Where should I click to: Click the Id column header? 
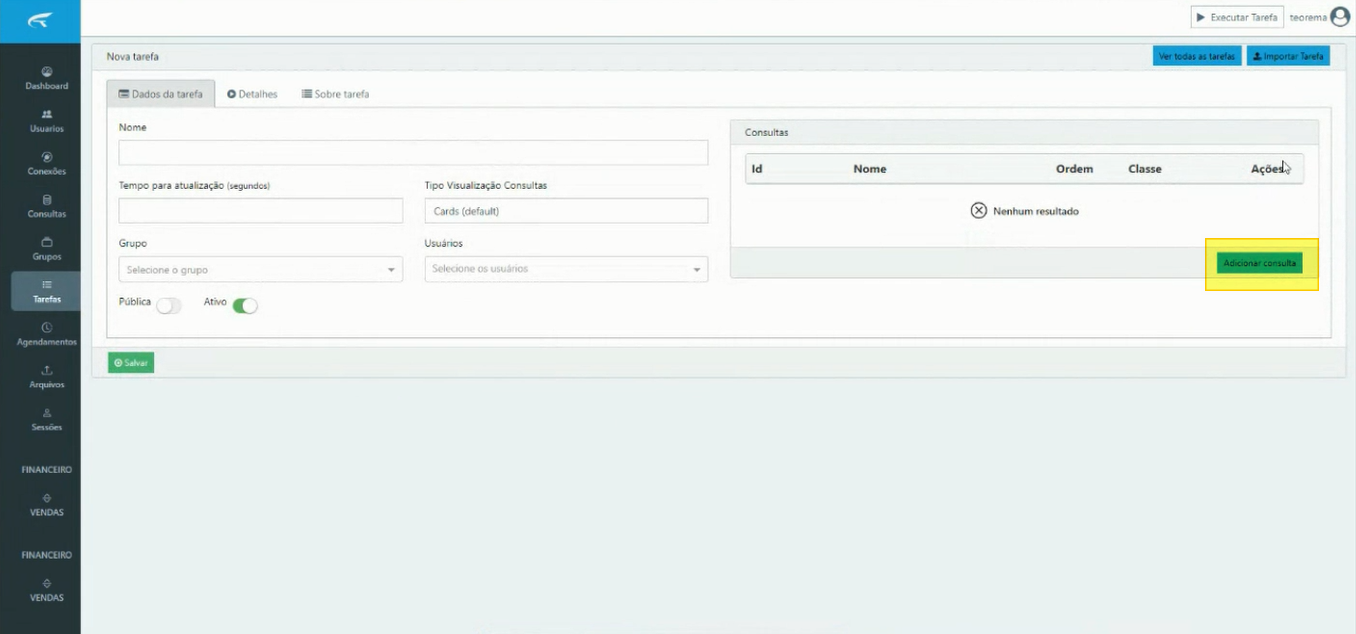tap(757, 169)
